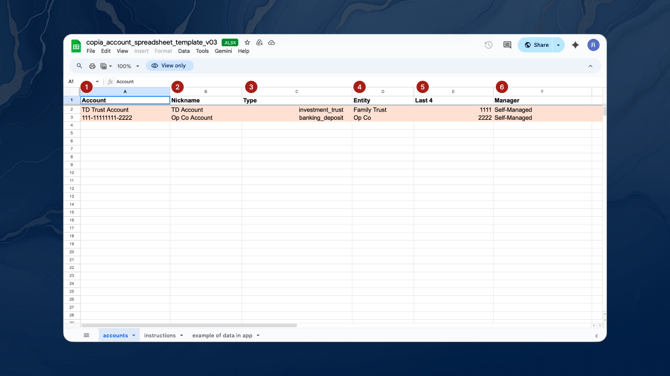Screen dimensions: 670x376
Task: Select row 2 header
Action: [72, 109]
